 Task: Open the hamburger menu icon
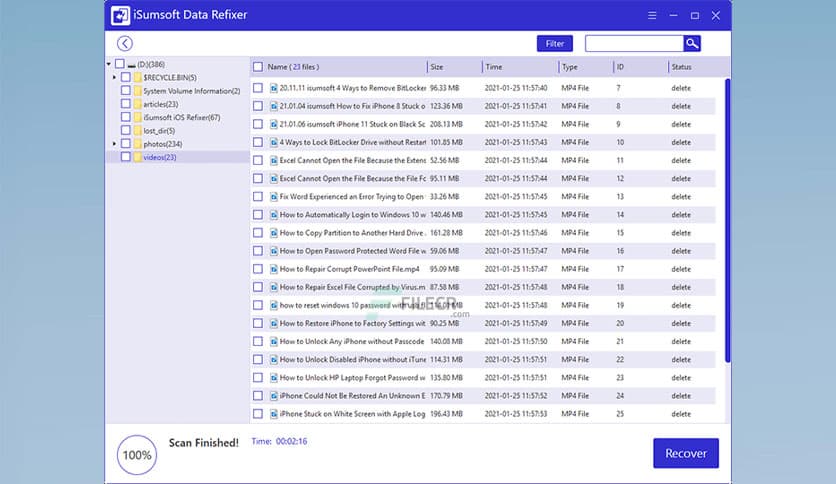652,15
